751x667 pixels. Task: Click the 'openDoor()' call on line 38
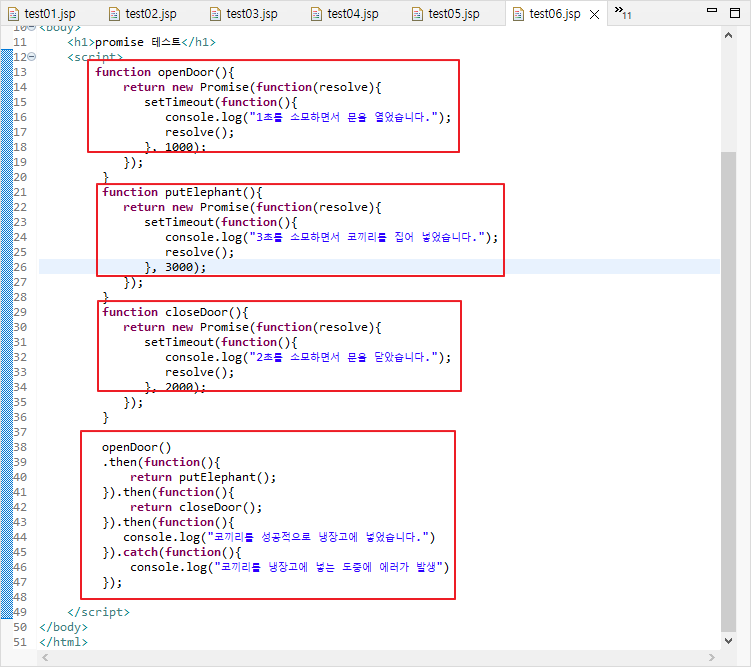point(137,447)
